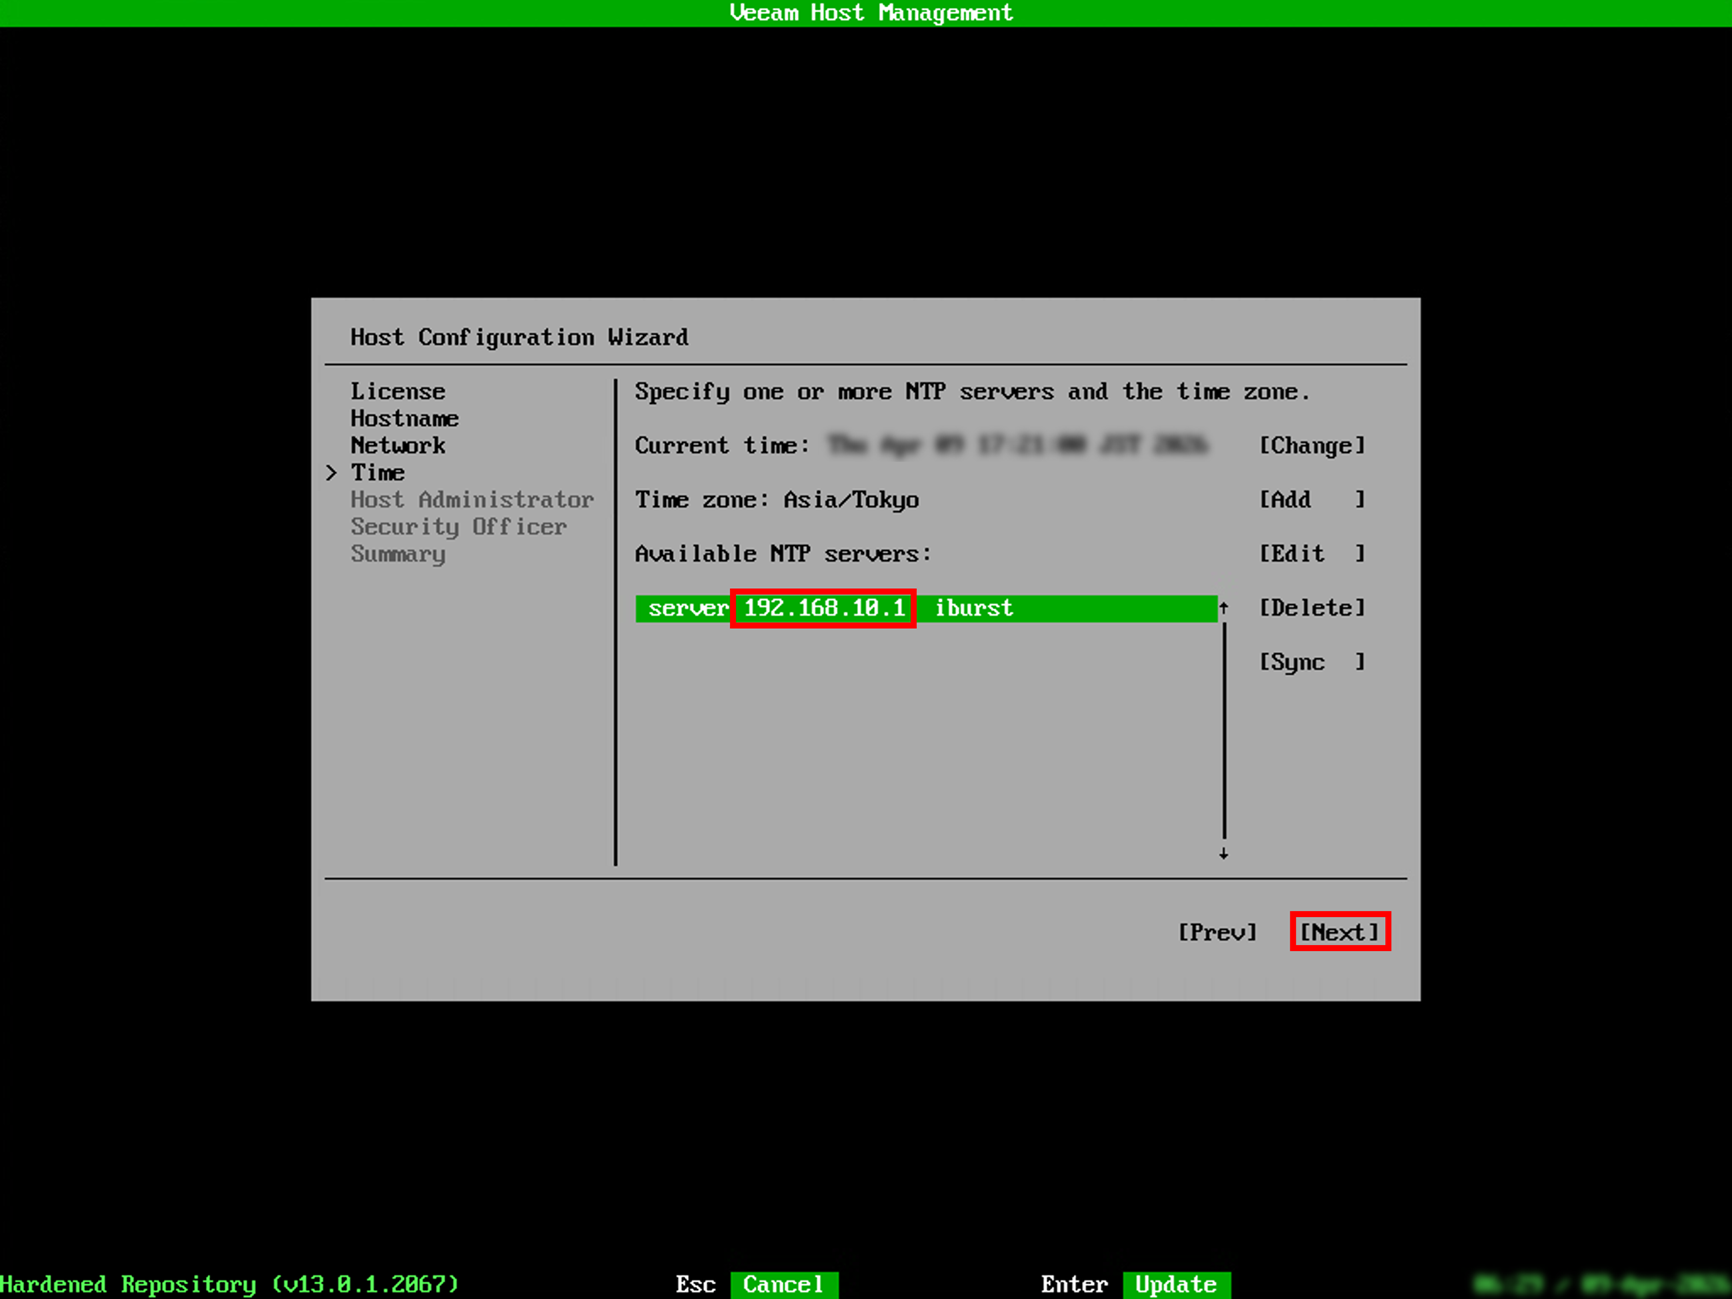Select the Time step in the sidebar

click(x=378, y=472)
